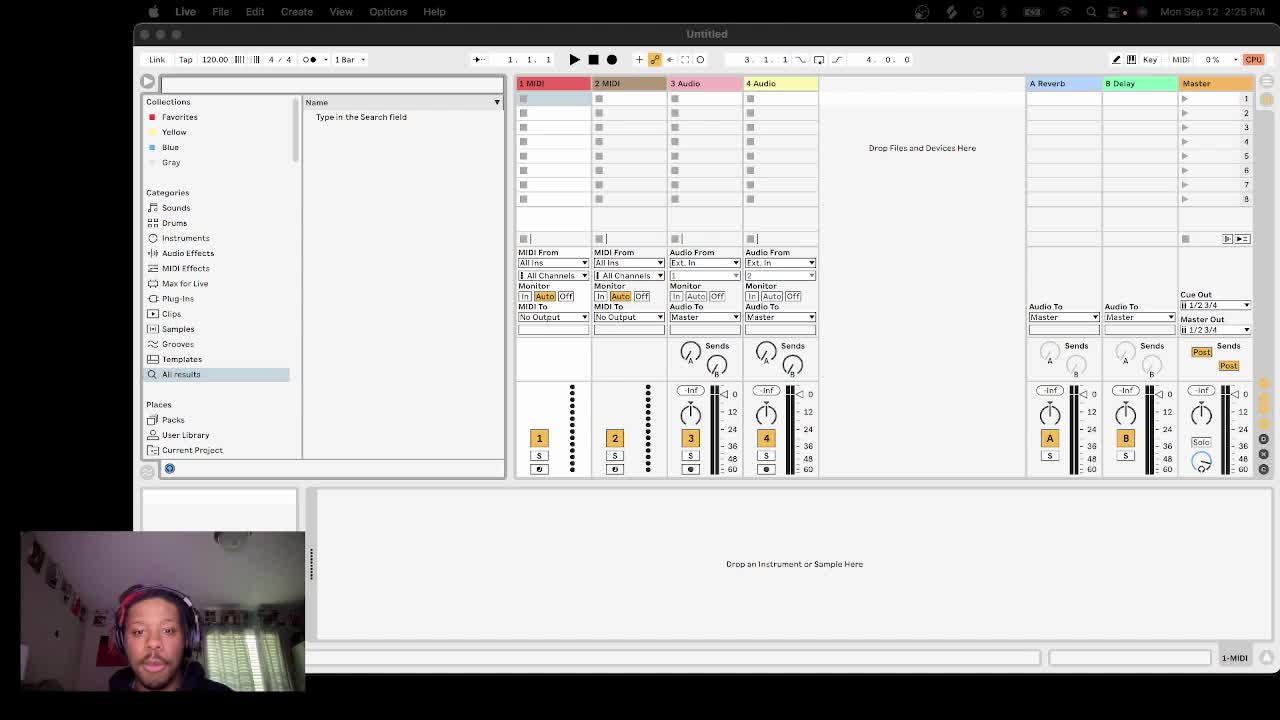
Task: Set track 3 monitor to Auto
Action: tap(696, 296)
